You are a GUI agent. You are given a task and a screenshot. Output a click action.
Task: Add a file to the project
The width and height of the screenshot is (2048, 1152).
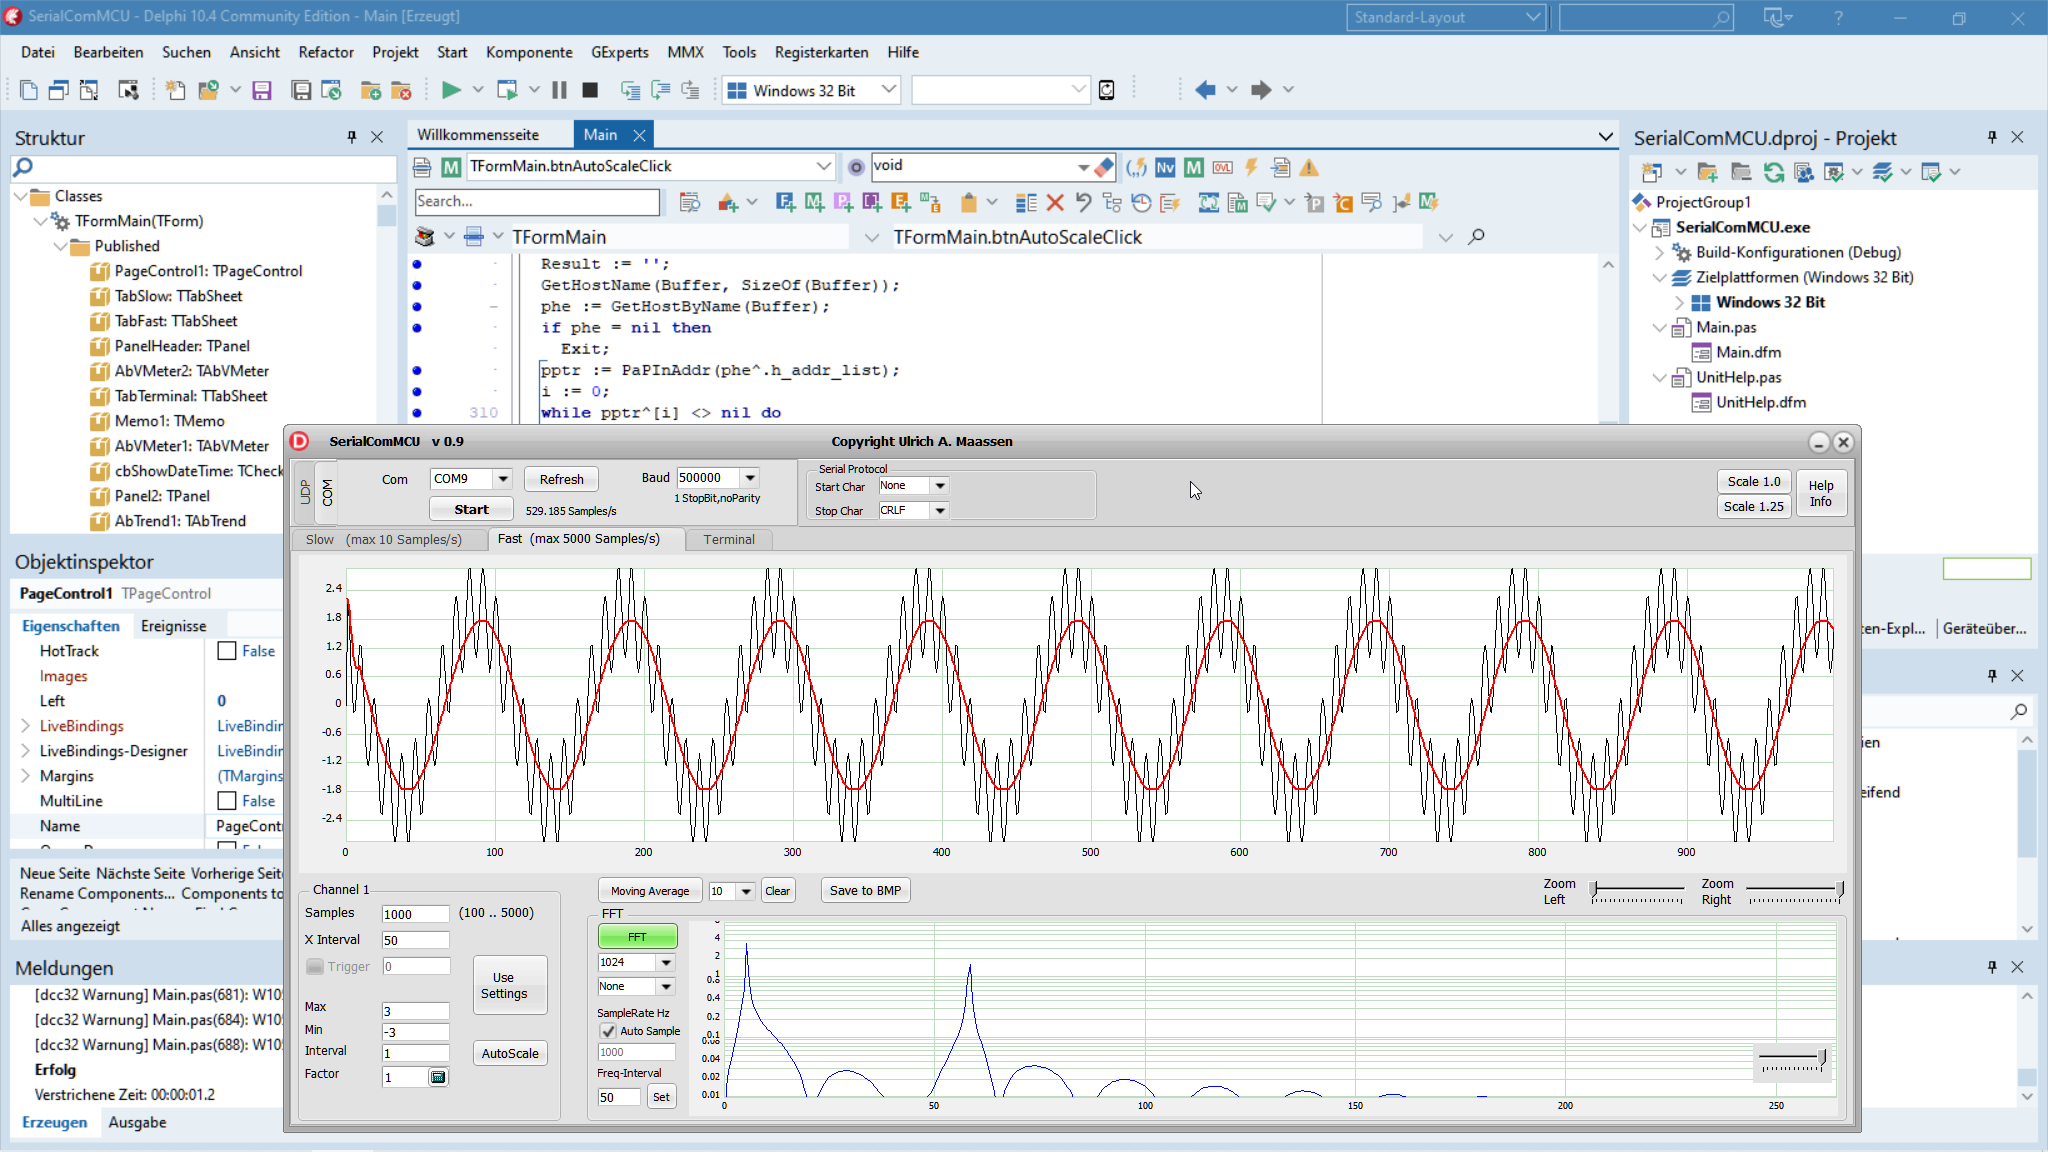pyautogui.click(x=371, y=90)
